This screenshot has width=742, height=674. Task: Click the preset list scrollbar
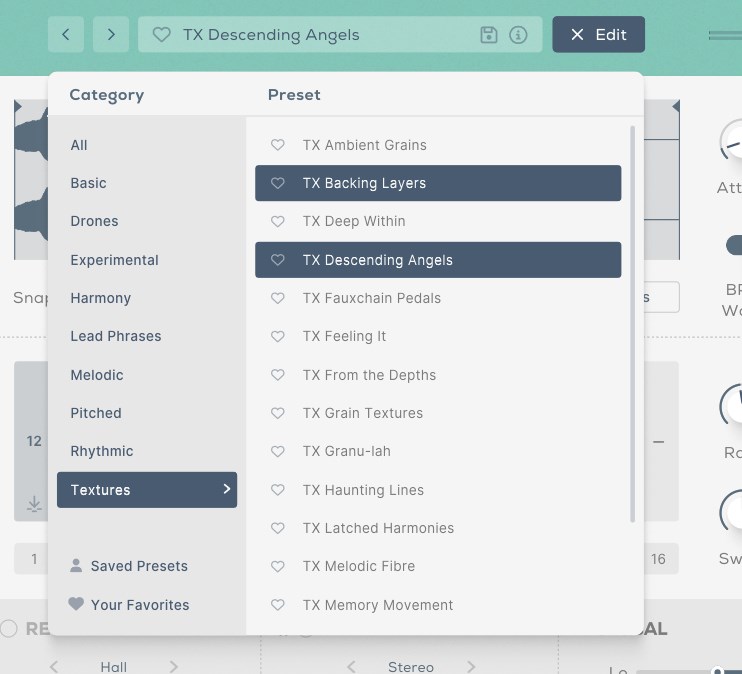[x=632, y=320]
